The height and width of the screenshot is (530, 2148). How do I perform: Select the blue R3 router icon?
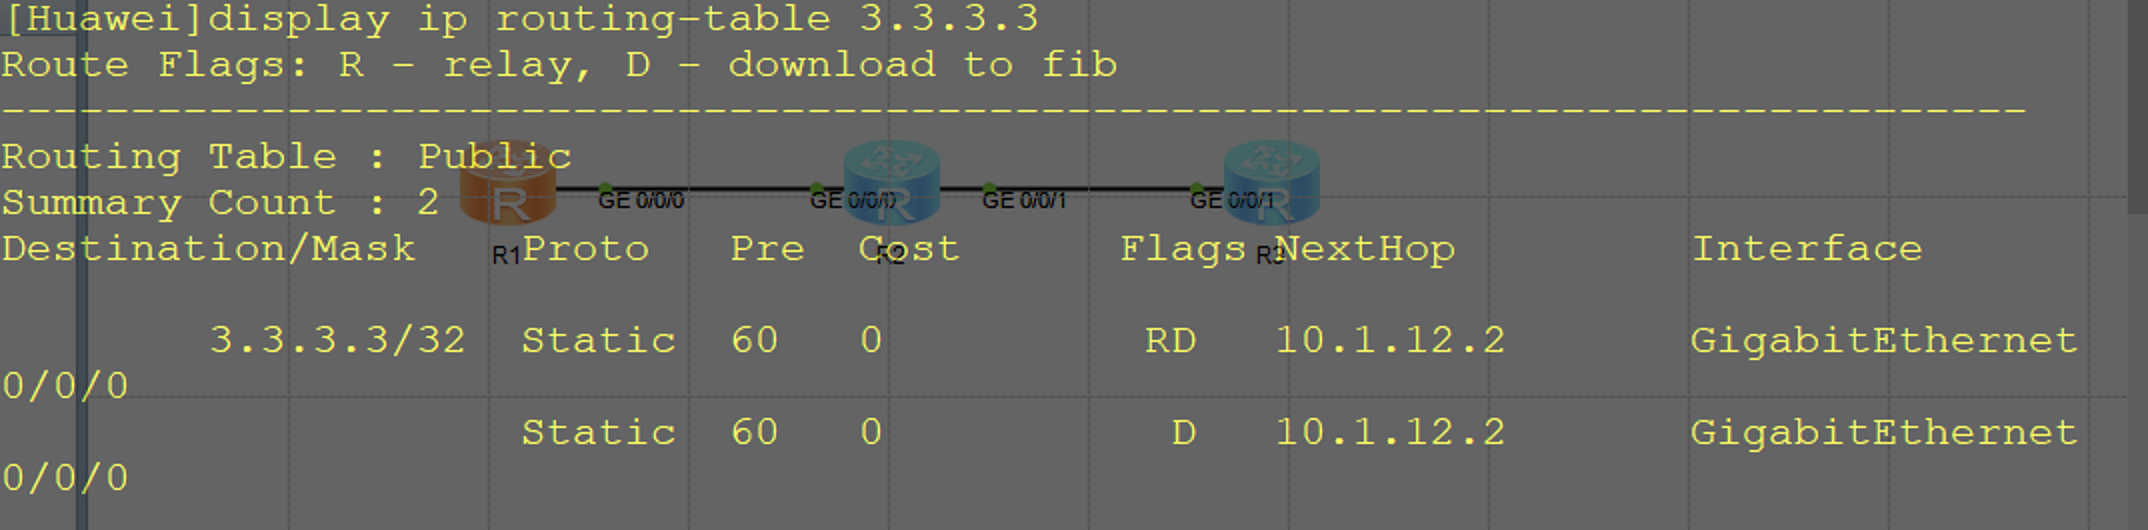1272,182
